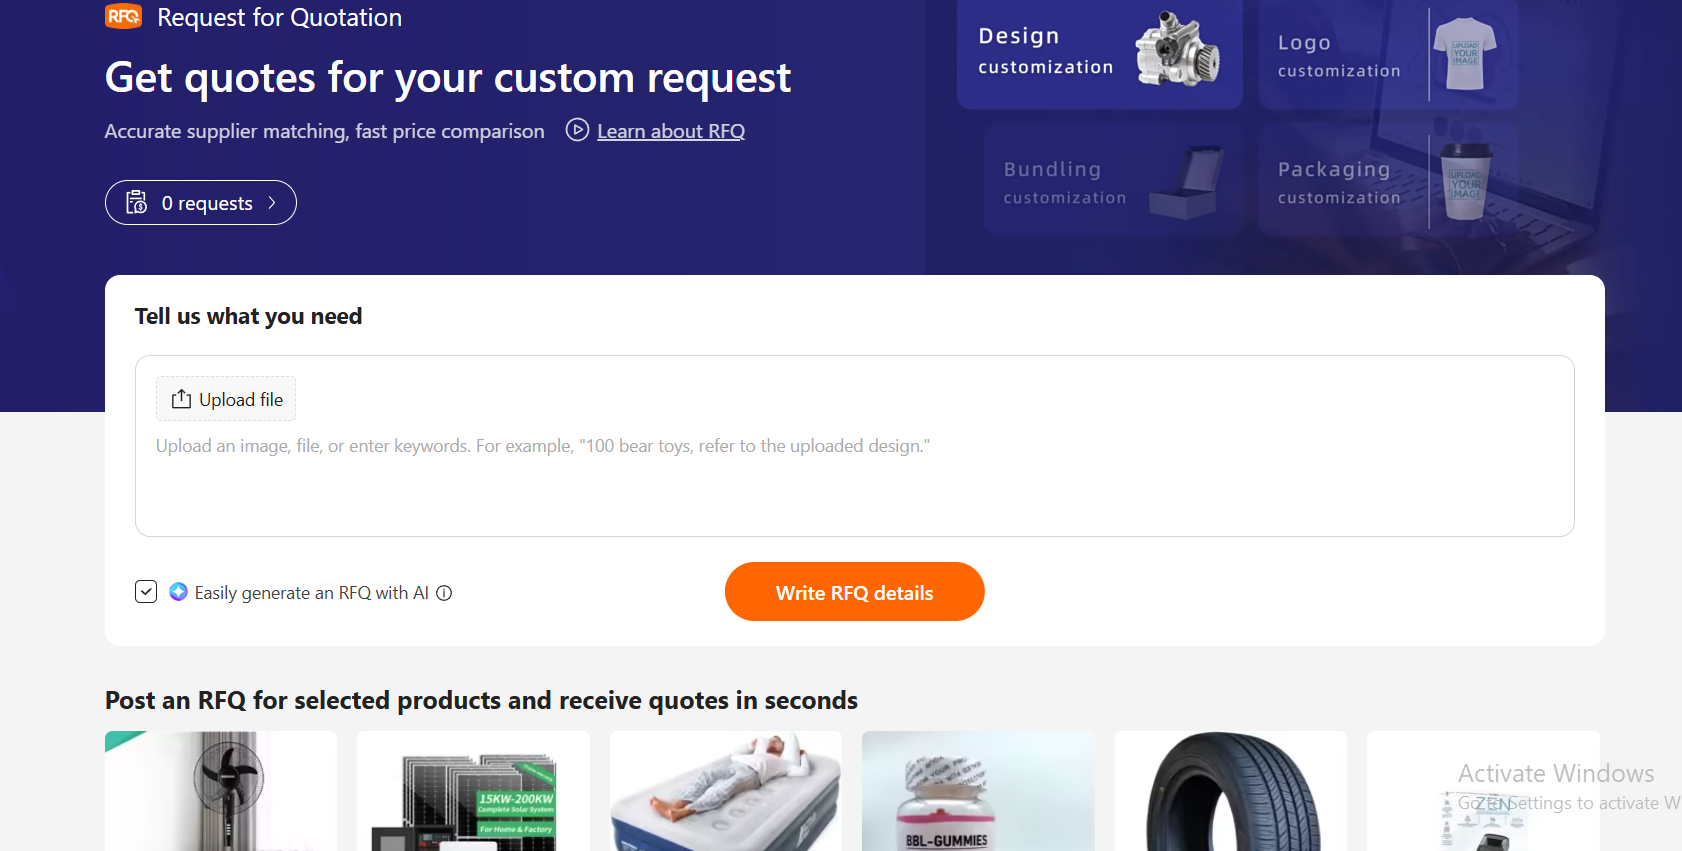Click the pump image on Design customization
Screen dimensions: 1682x851
(1178, 50)
